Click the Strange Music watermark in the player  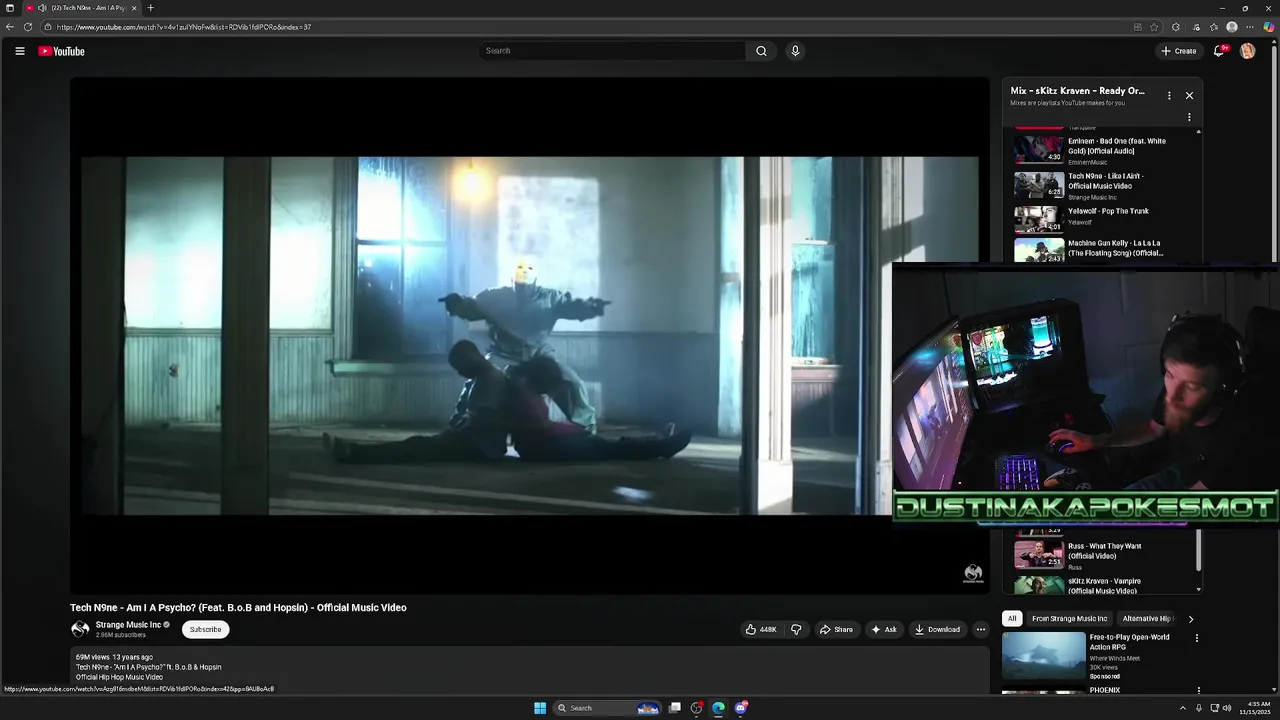click(x=972, y=573)
